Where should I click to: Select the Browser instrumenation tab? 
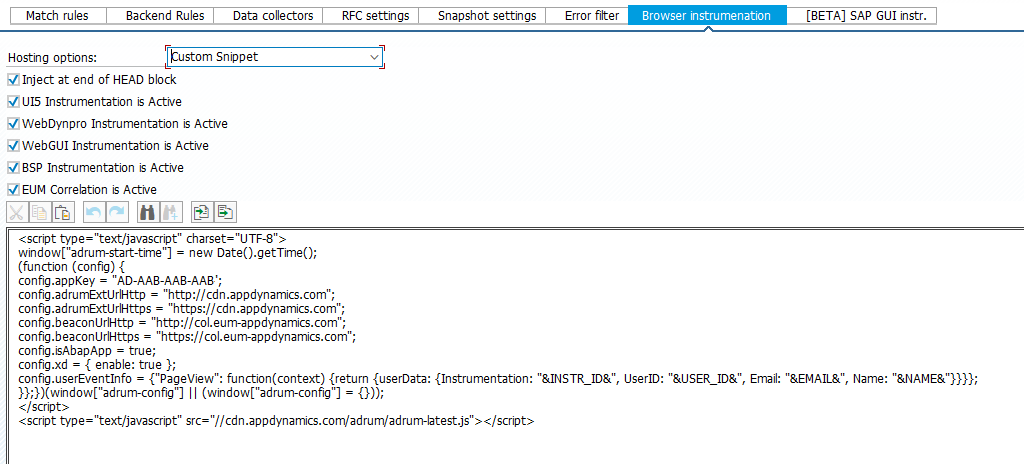(707, 16)
